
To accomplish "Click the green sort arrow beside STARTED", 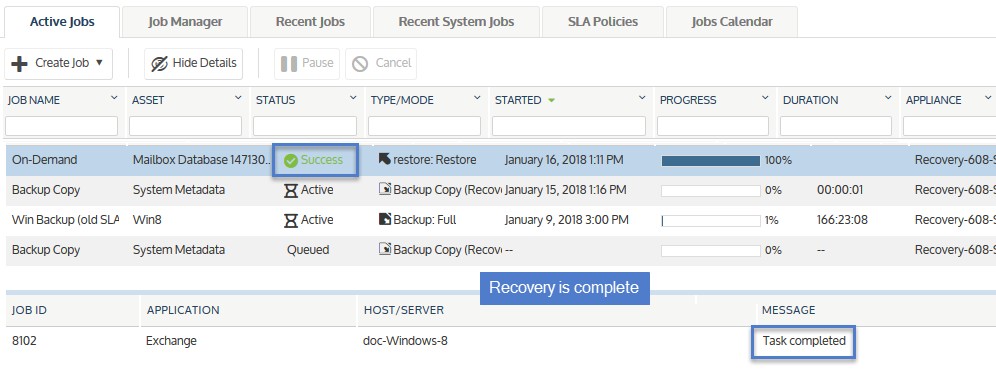I will coord(551,100).
